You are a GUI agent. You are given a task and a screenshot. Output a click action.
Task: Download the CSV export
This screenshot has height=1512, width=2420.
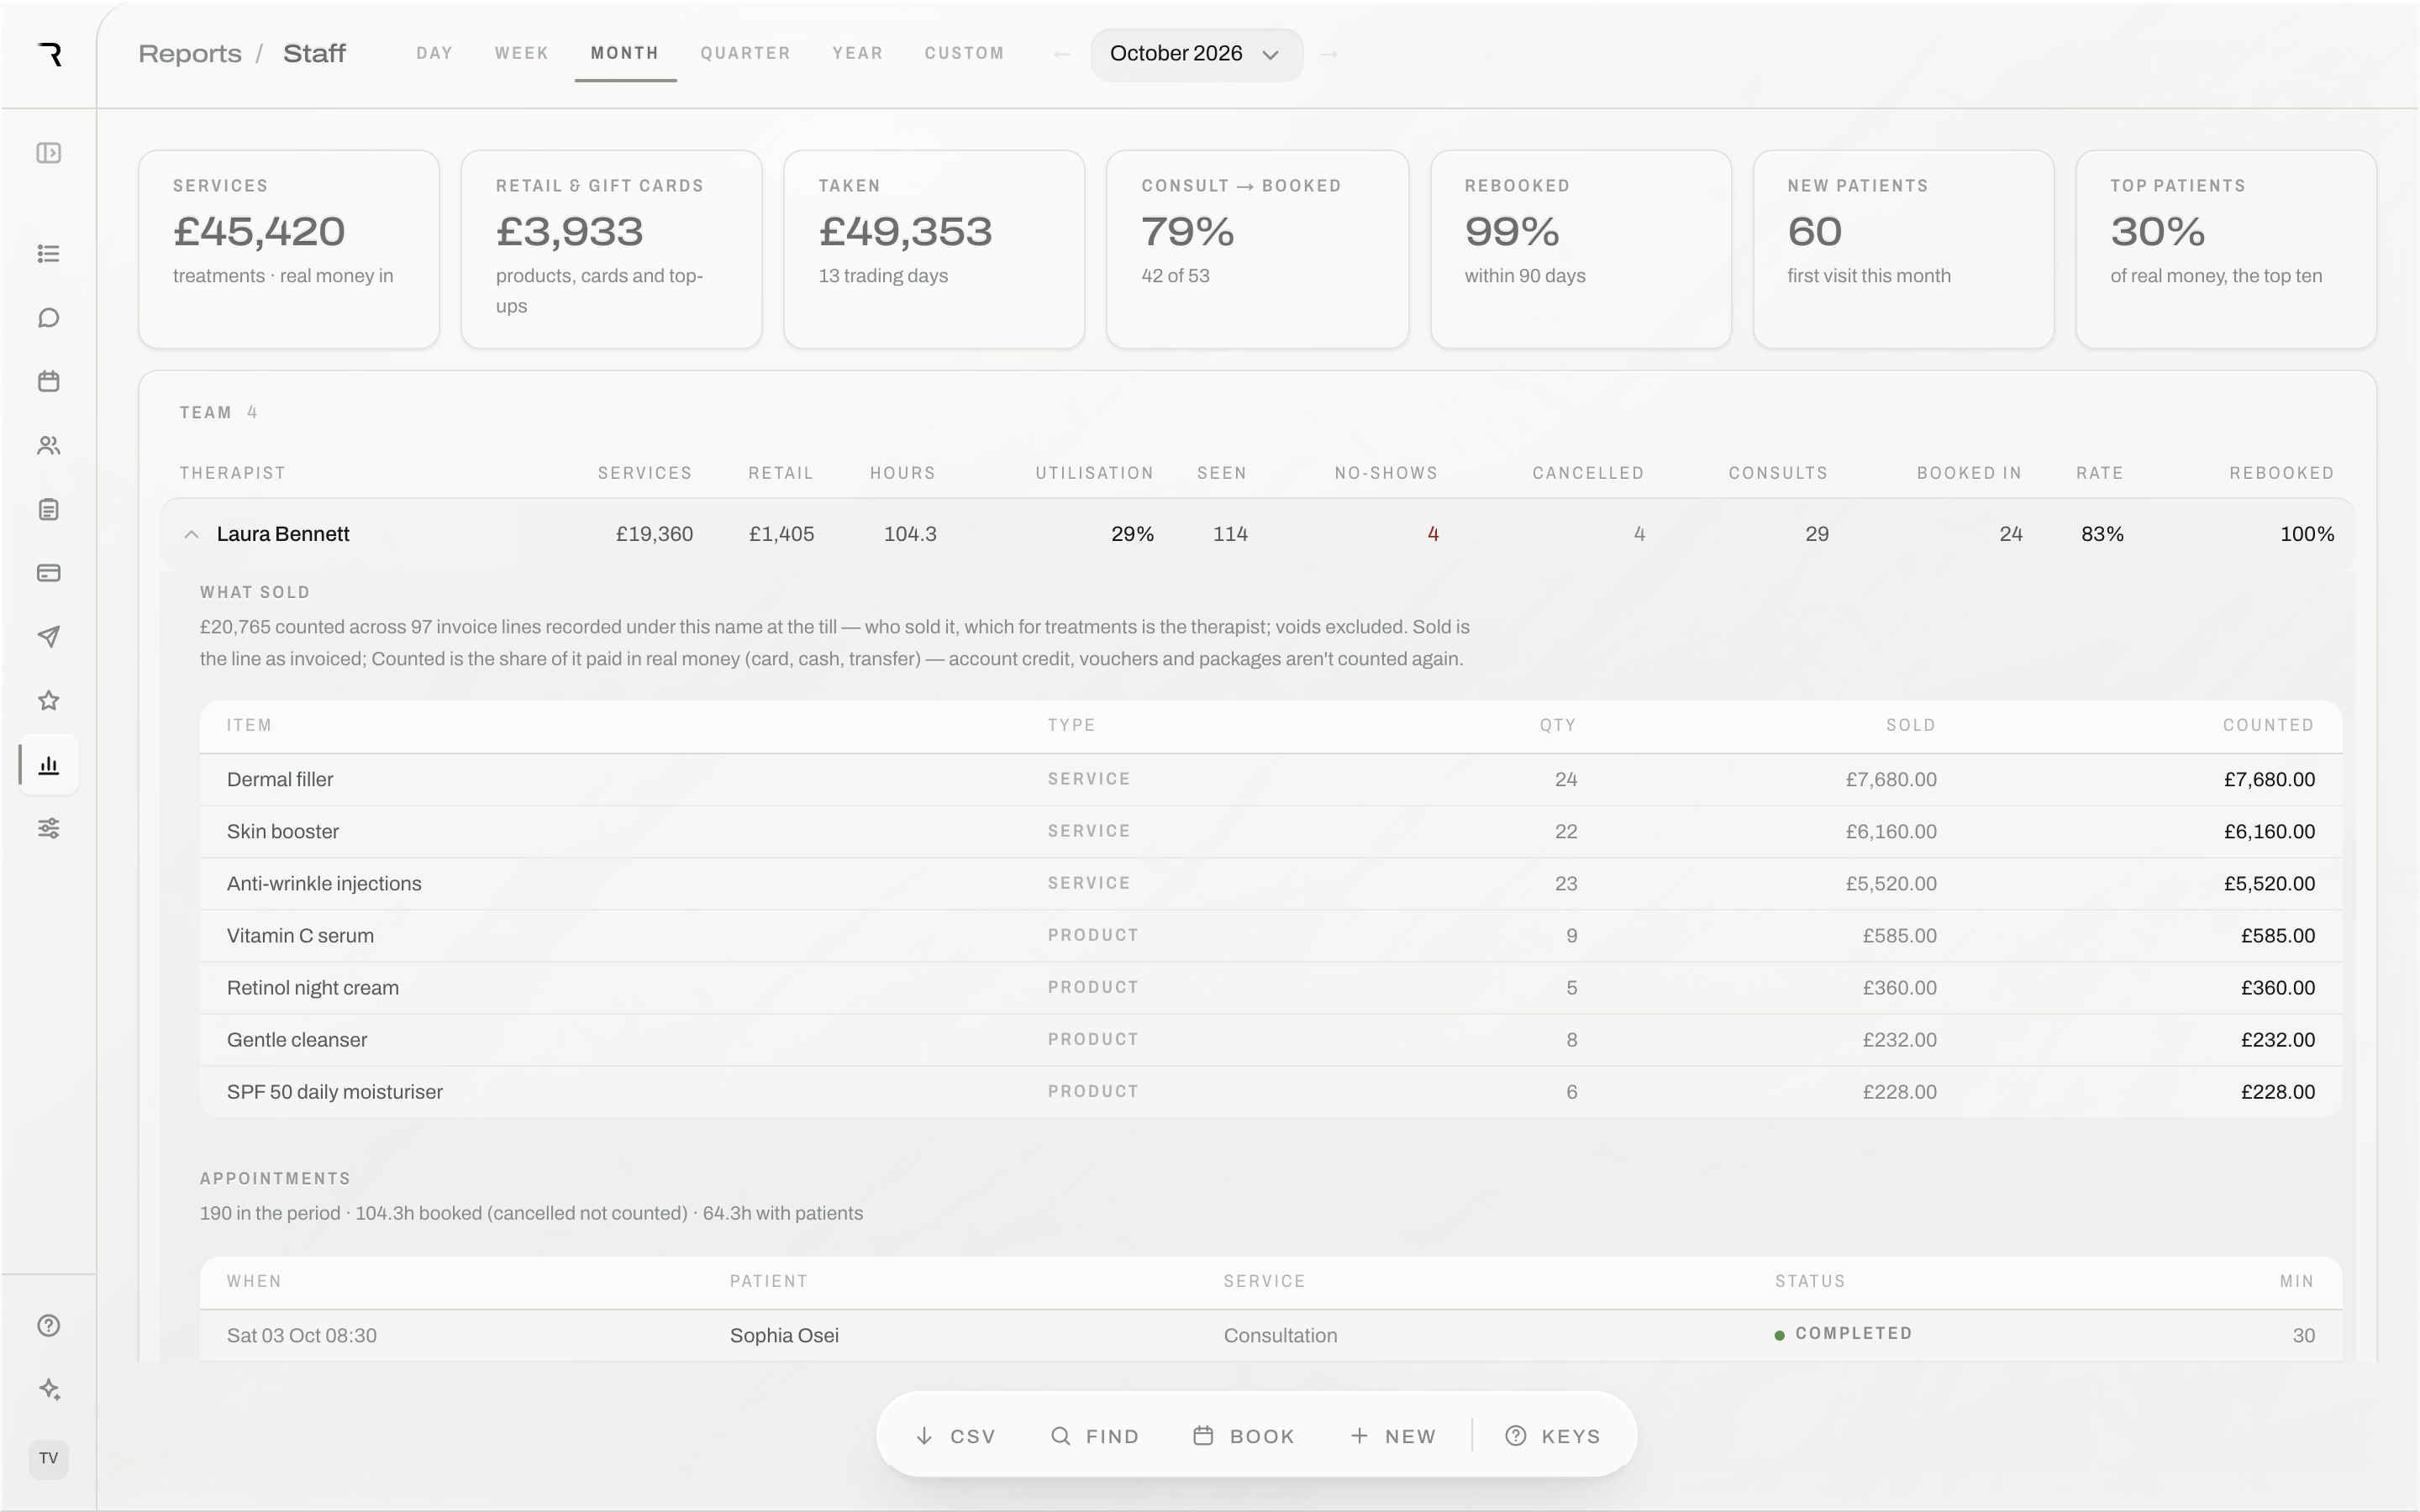click(956, 1436)
